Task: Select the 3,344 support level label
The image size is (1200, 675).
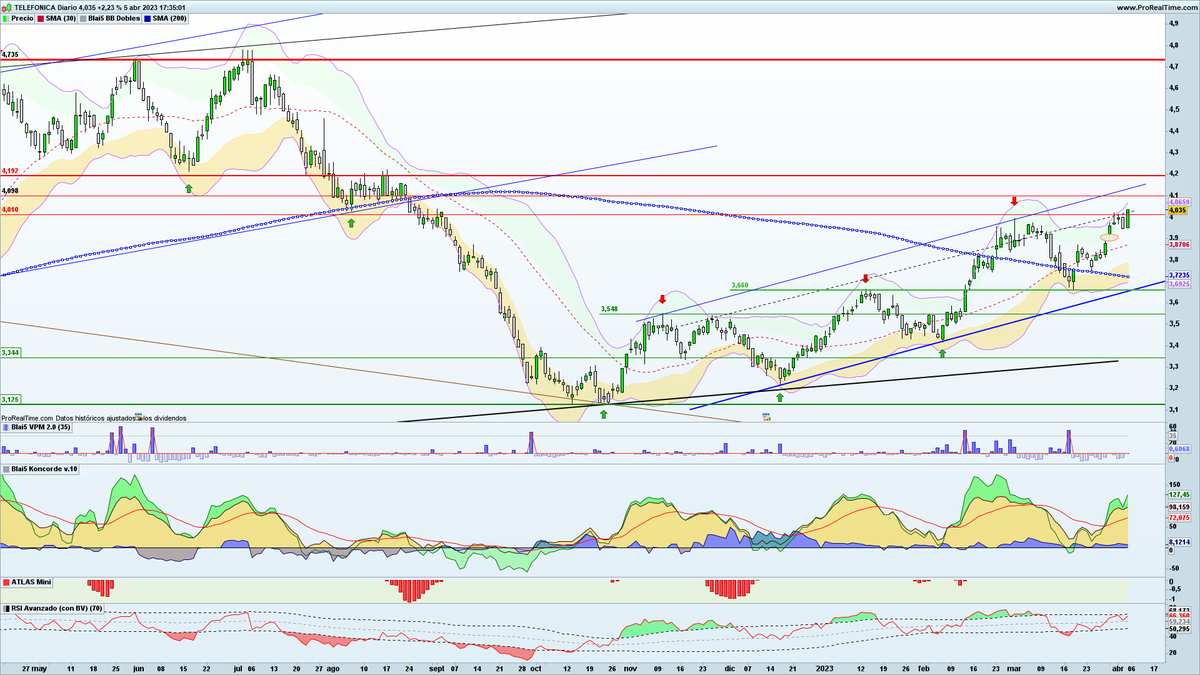Action: coord(10,353)
